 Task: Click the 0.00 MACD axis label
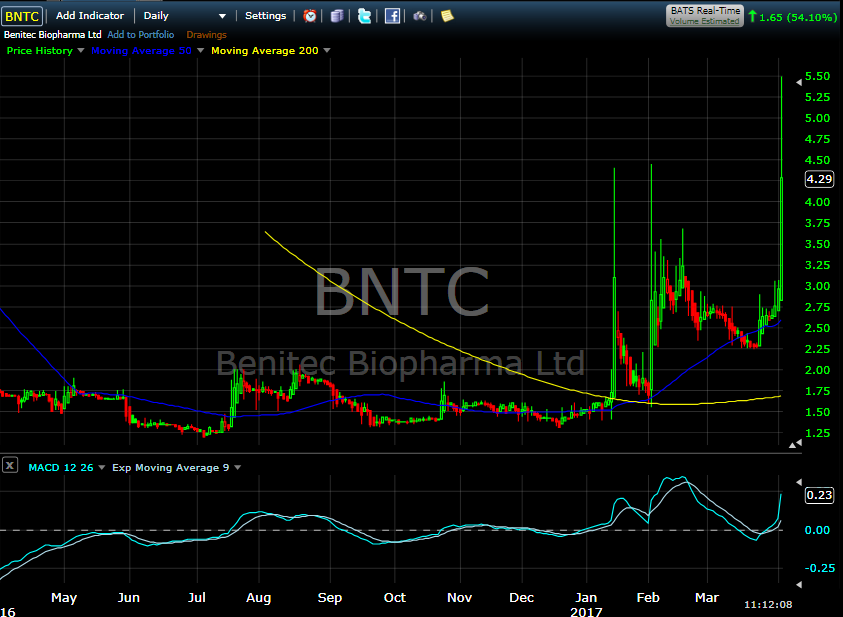(x=817, y=530)
